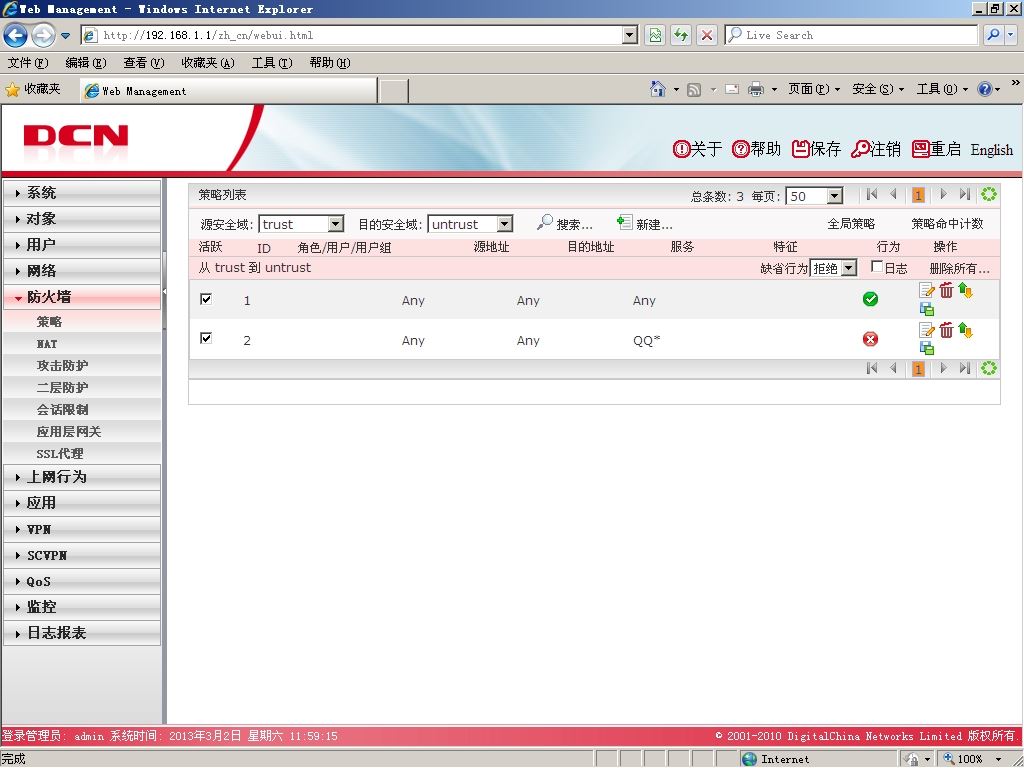Screen dimensions: 1024x768
Task: Uncheck the active checkbox for policy 1
Action: (x=206, y=299)
